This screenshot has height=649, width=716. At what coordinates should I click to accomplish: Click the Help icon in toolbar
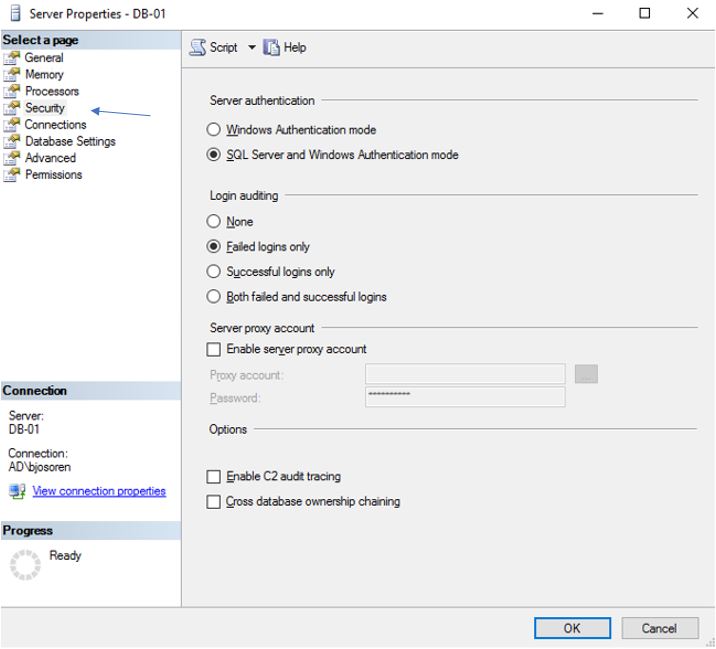point(271,47)
